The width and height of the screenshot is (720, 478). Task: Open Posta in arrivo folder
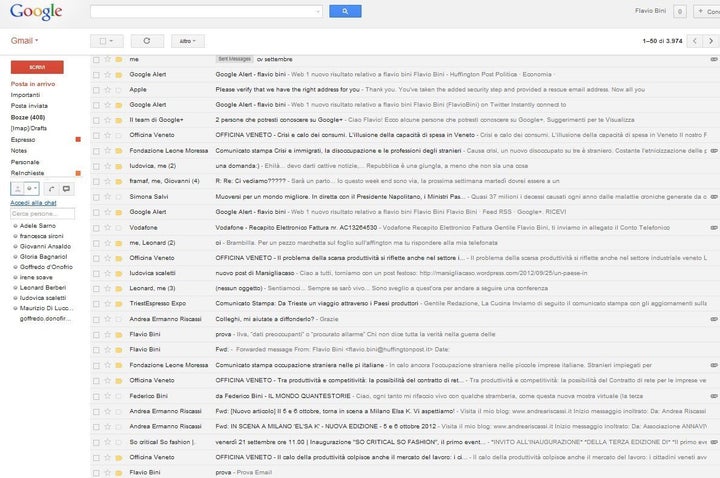(x=33, y=84)
